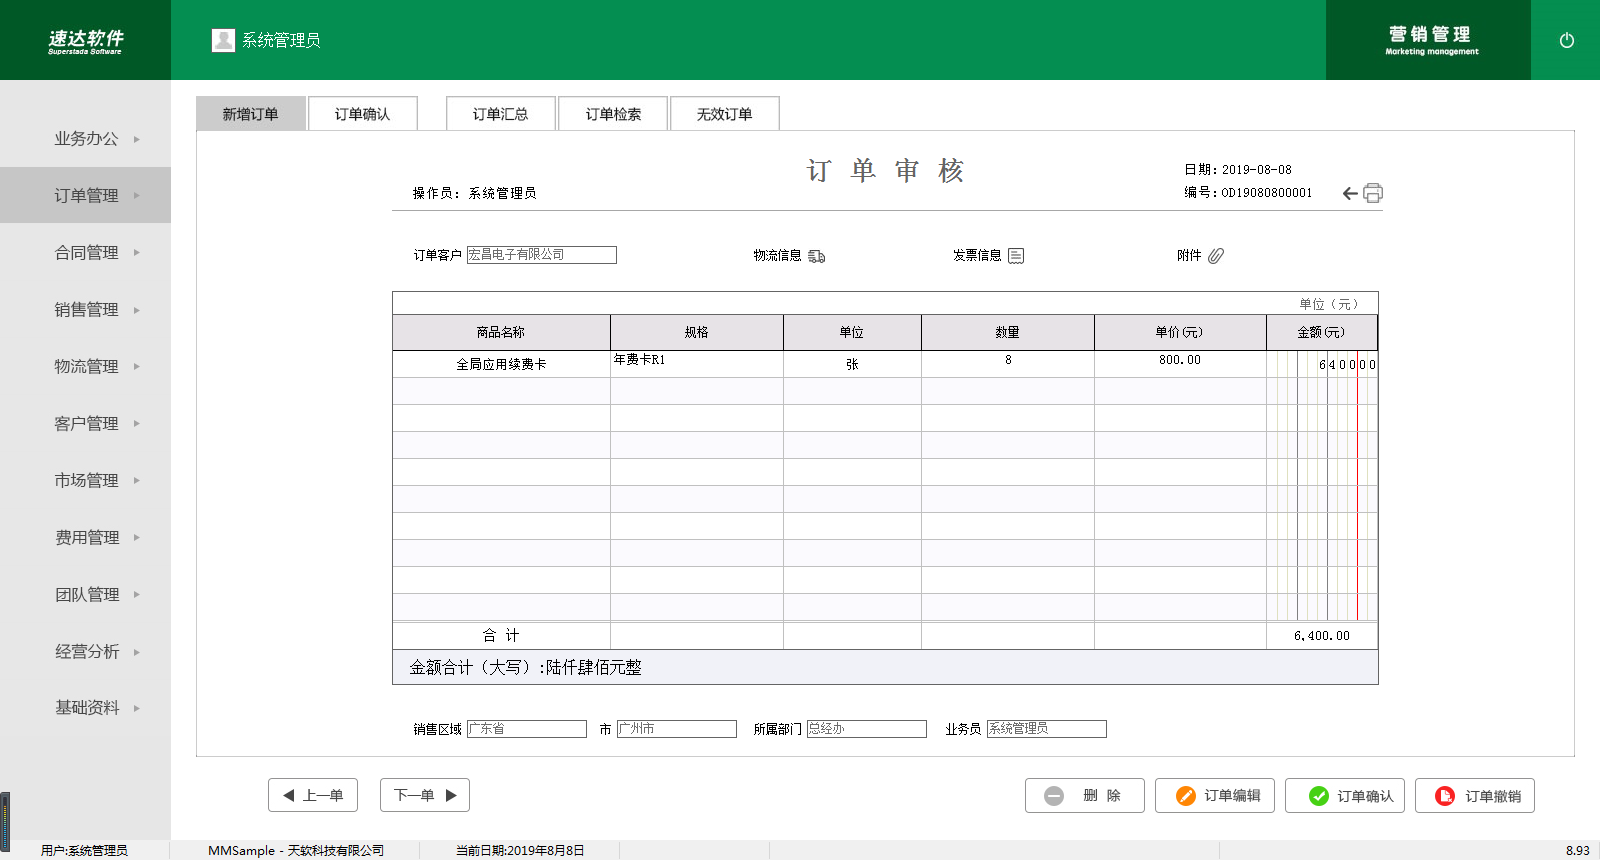The width and height of the screenshot is (1600, 860).
Task: Open 销售管理 in the sidebar
Action: point(86,310)
